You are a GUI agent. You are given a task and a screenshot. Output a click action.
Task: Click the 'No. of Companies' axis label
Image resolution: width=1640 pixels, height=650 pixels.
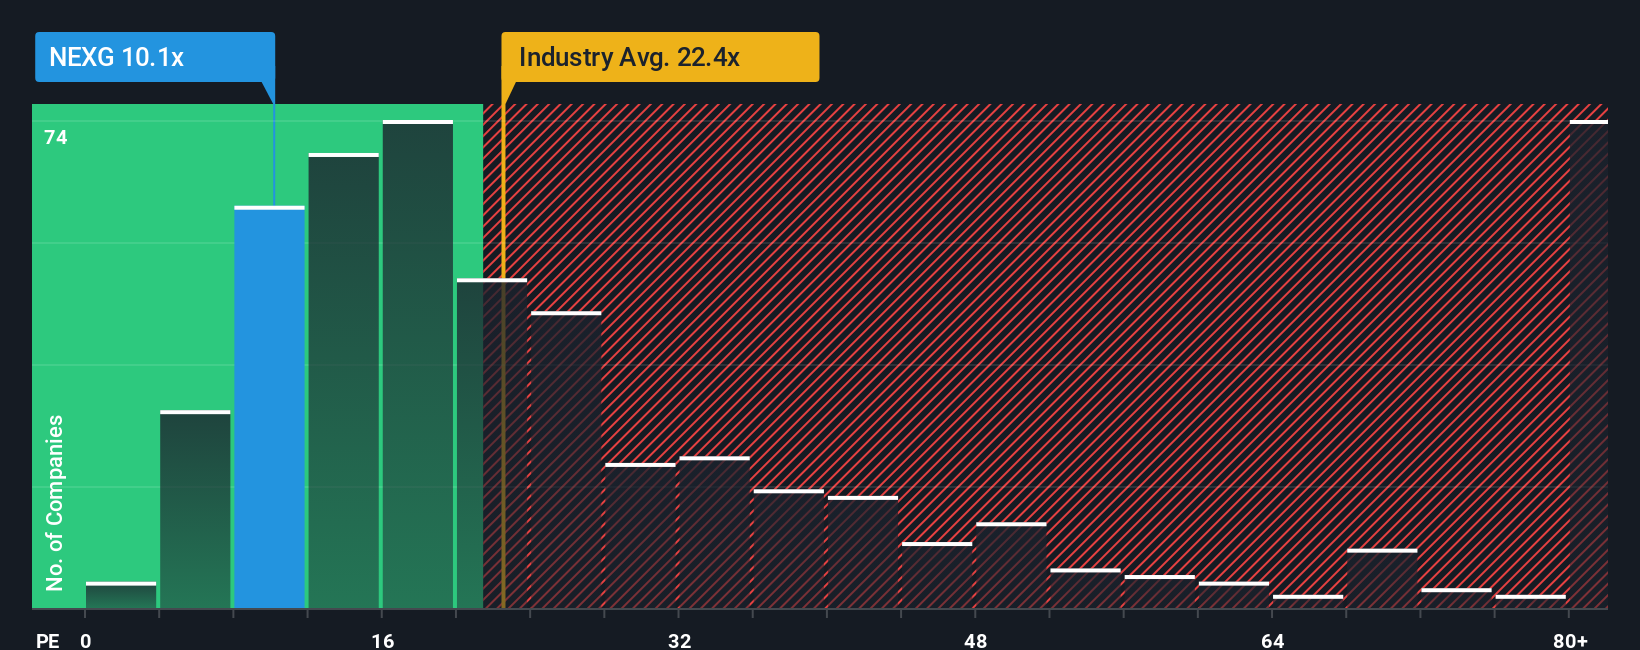54,503
